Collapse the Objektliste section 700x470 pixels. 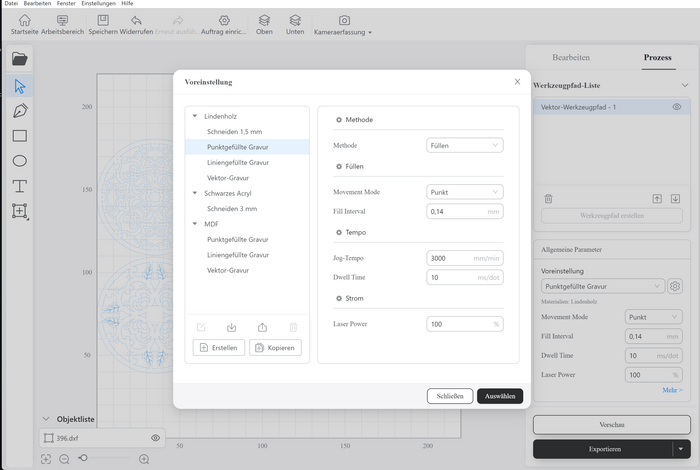point(46,419)
